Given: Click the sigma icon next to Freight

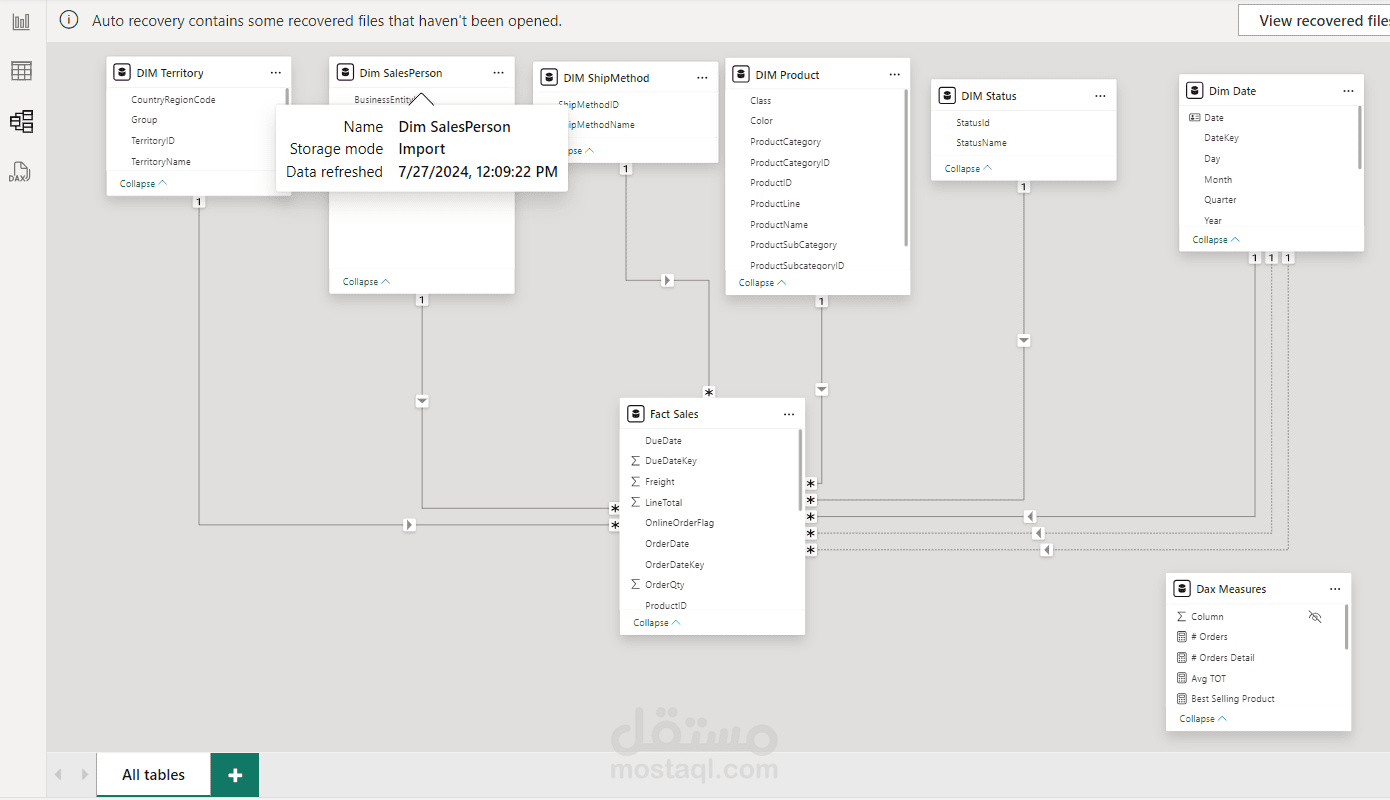Looking at the screenshot, I should [635, 482].
